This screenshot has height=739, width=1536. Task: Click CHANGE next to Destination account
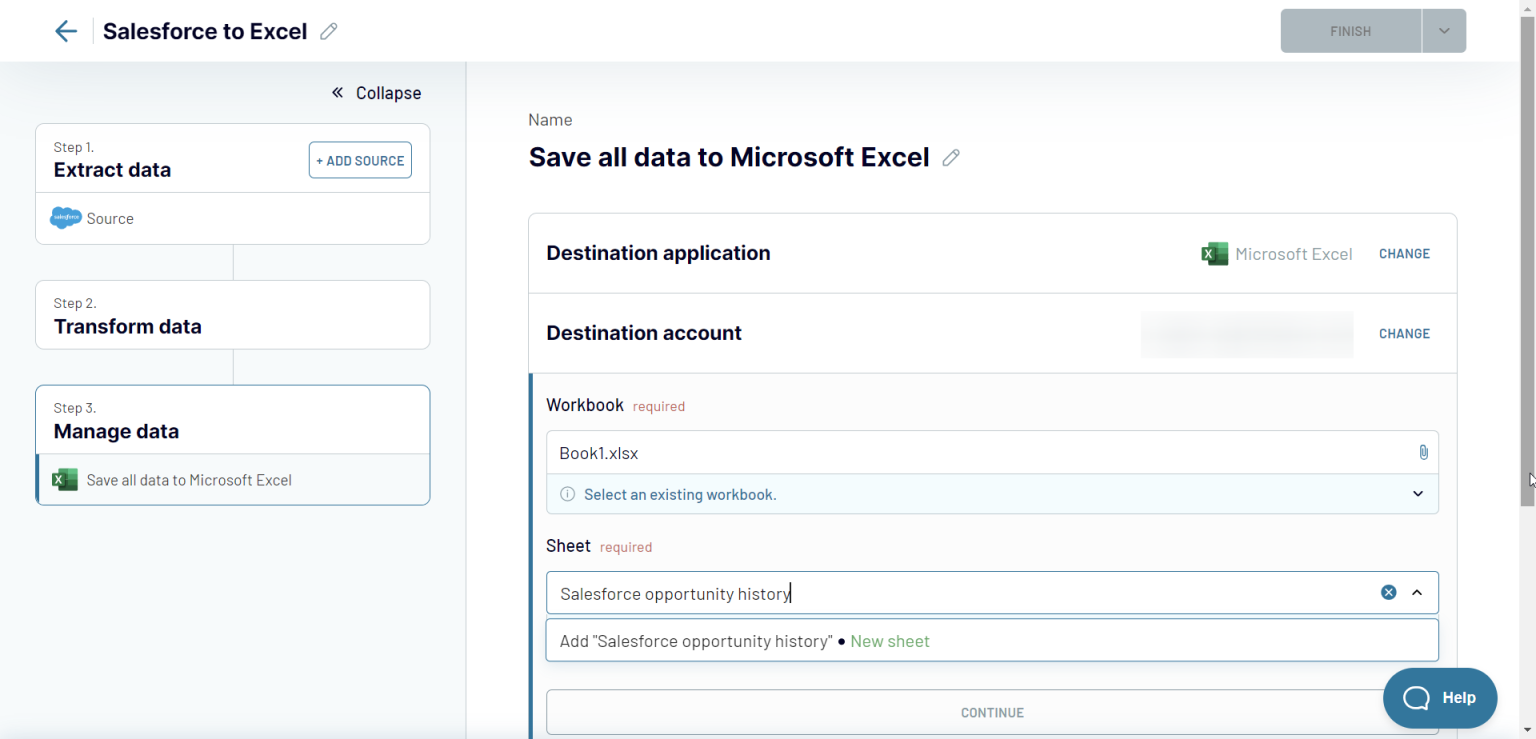[x=1404, y=333]
